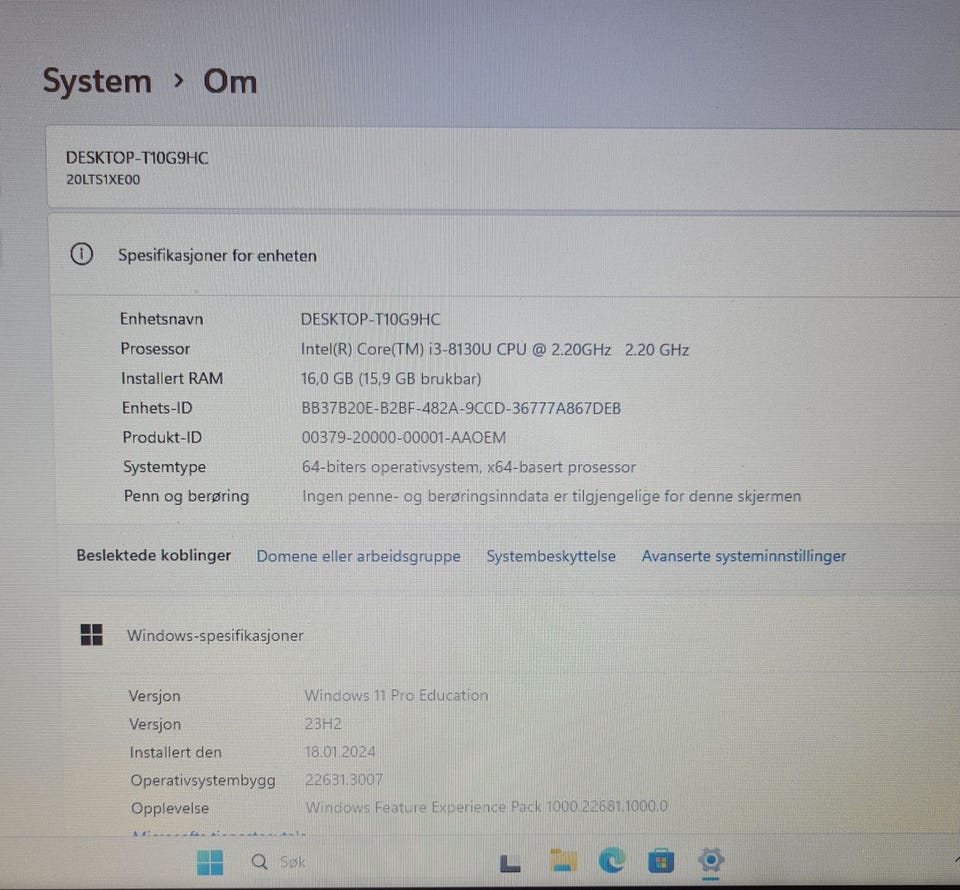Open the Systembeskyttelse link
This screenshot has width=960, height=890.
(x=551, y=556)
